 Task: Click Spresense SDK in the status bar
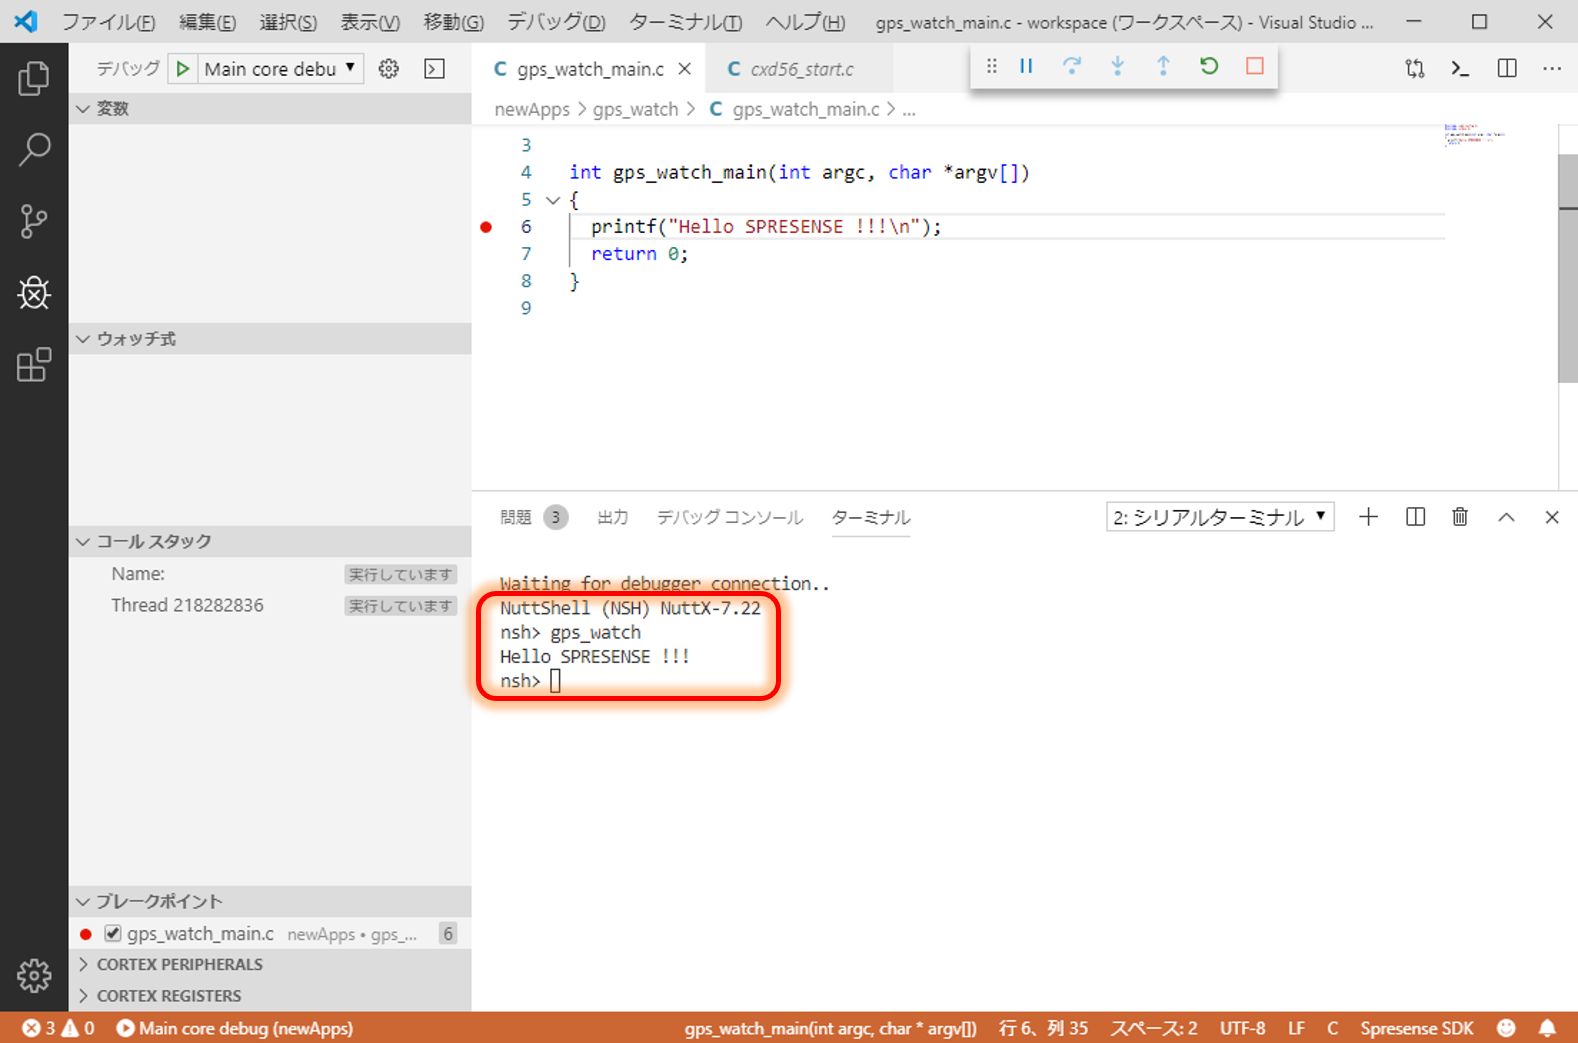(1416, 1028)
